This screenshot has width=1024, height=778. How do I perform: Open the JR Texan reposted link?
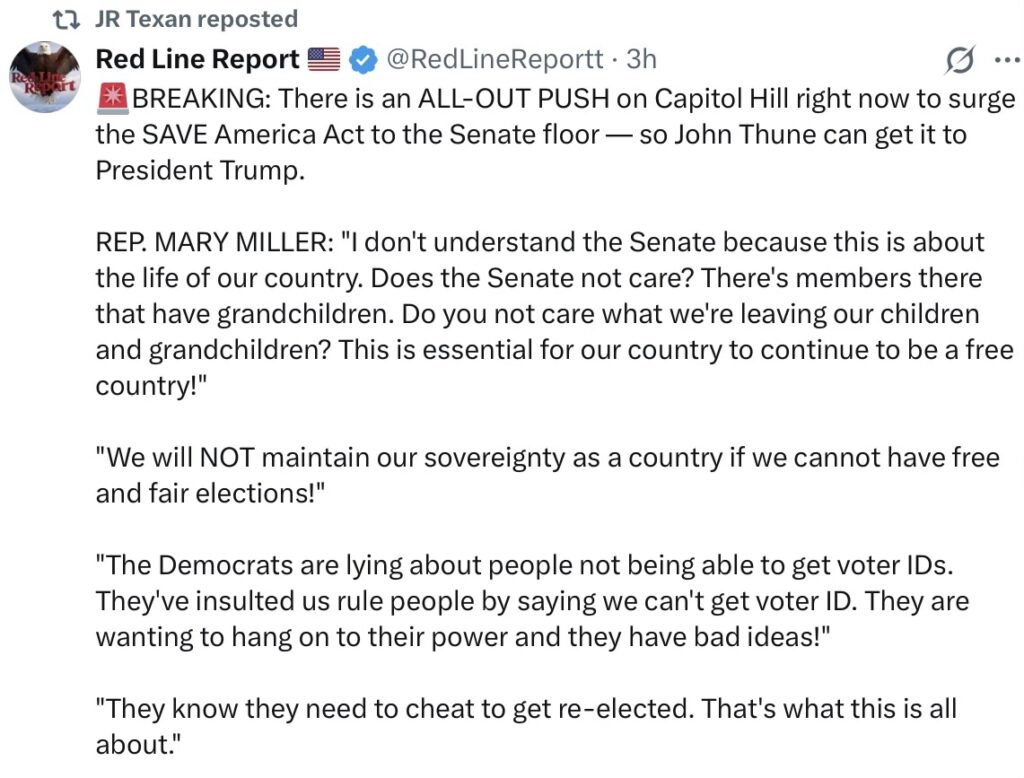(196, 19)
